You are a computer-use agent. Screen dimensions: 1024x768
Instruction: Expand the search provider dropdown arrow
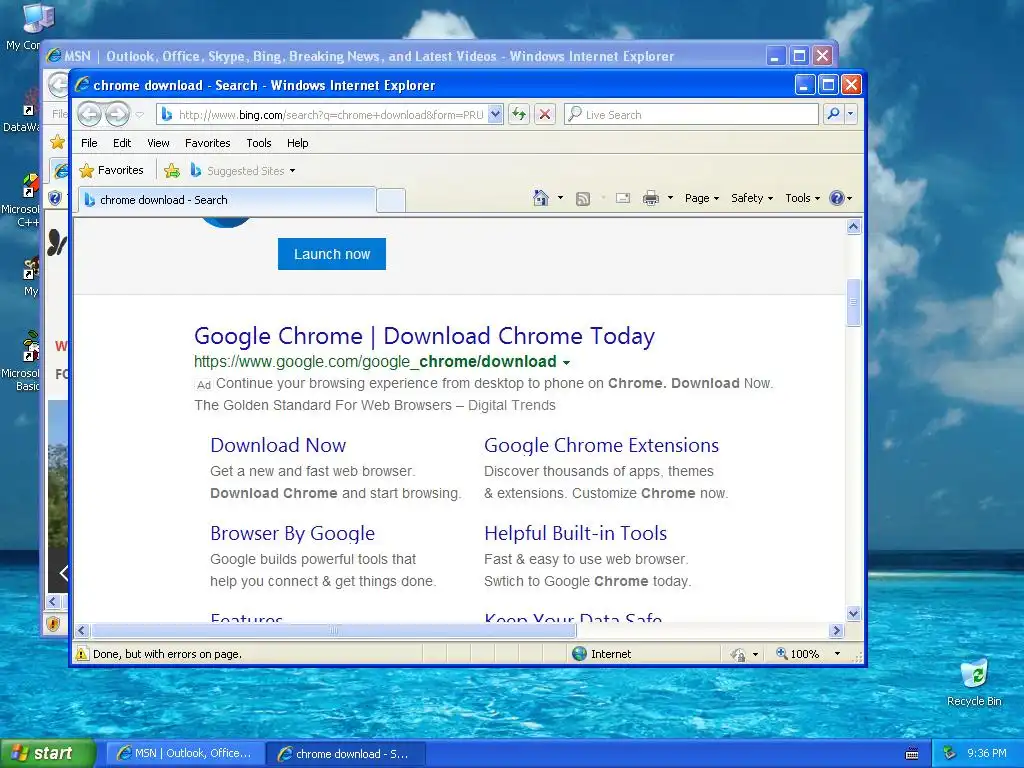(x=850, y=114)
